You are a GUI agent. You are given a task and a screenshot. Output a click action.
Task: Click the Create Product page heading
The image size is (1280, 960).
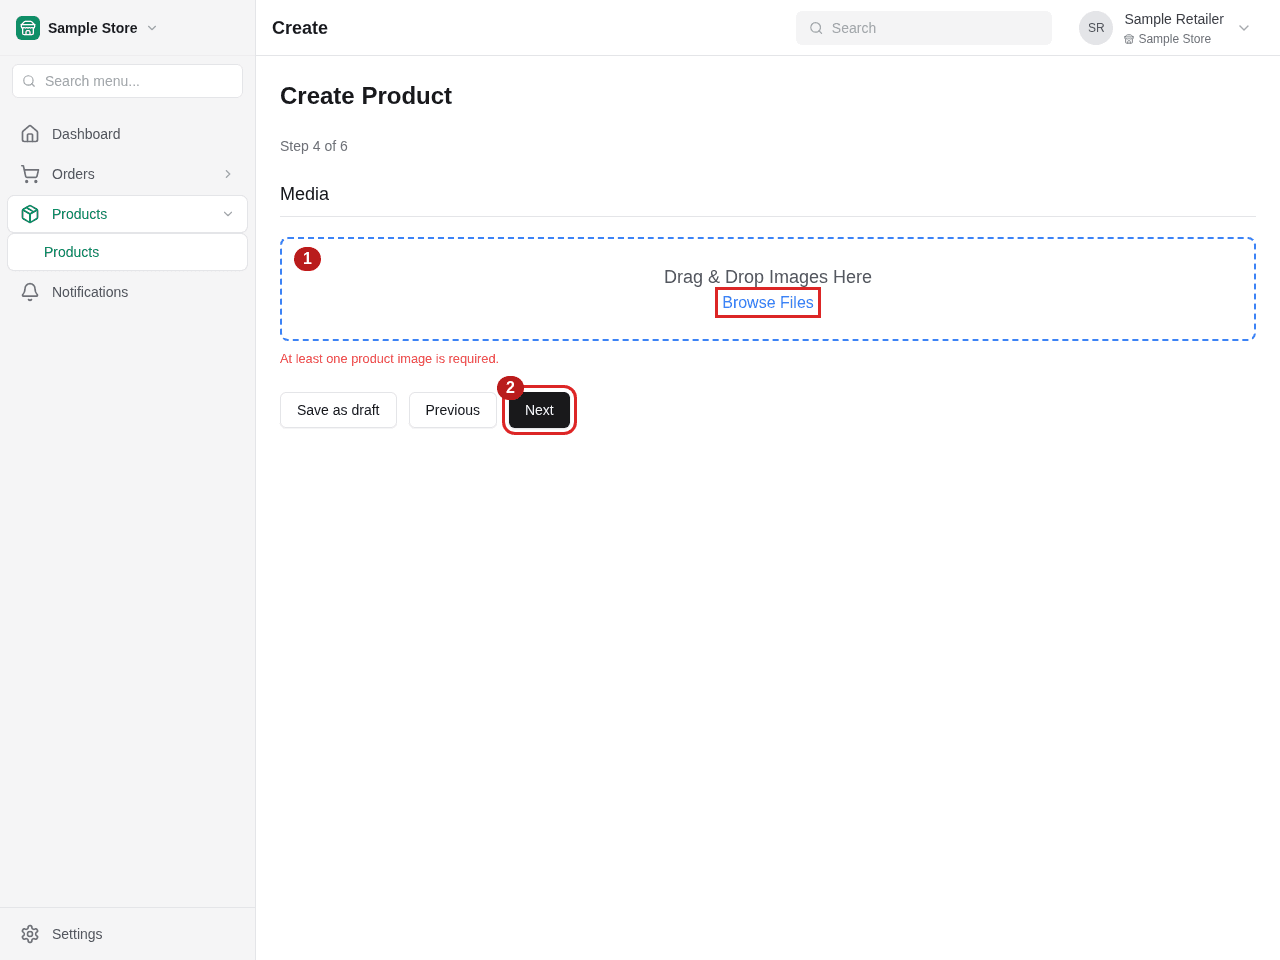tap(366, 96)
